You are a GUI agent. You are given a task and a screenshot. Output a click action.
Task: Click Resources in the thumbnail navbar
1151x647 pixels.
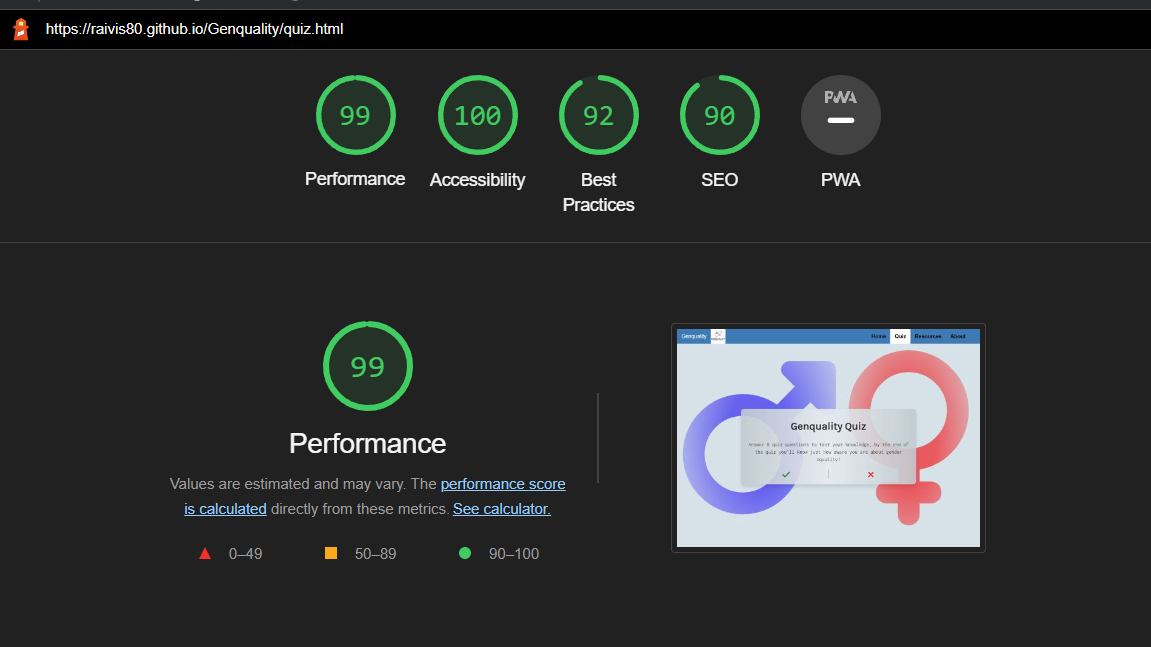(x=928, y=336)
